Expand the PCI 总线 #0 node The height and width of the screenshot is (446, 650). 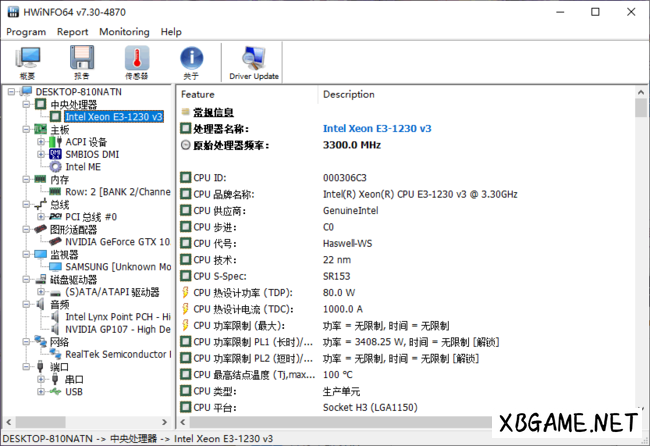click(41, 217)
